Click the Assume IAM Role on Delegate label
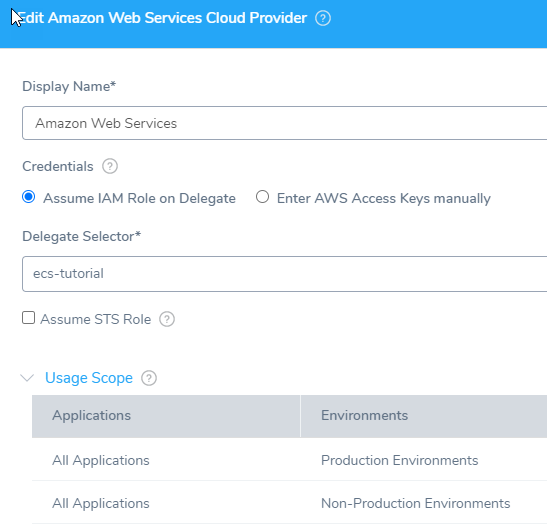 pos(140,198)
